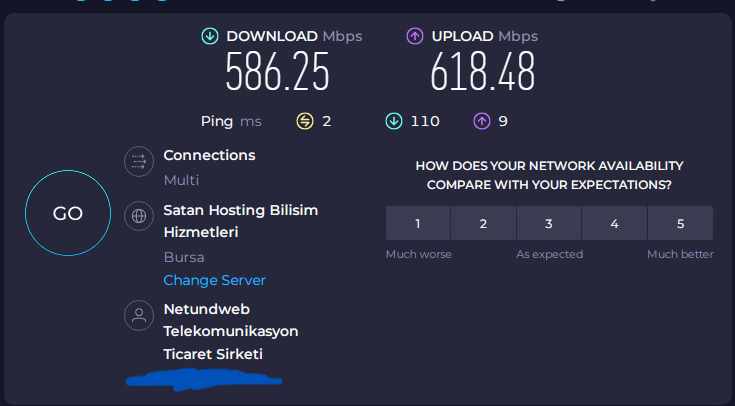The height and width of the screenshot is (406, 735).
Task: Click the download arrow icon beside DOWNLOAD
Action: coord(210,36)
